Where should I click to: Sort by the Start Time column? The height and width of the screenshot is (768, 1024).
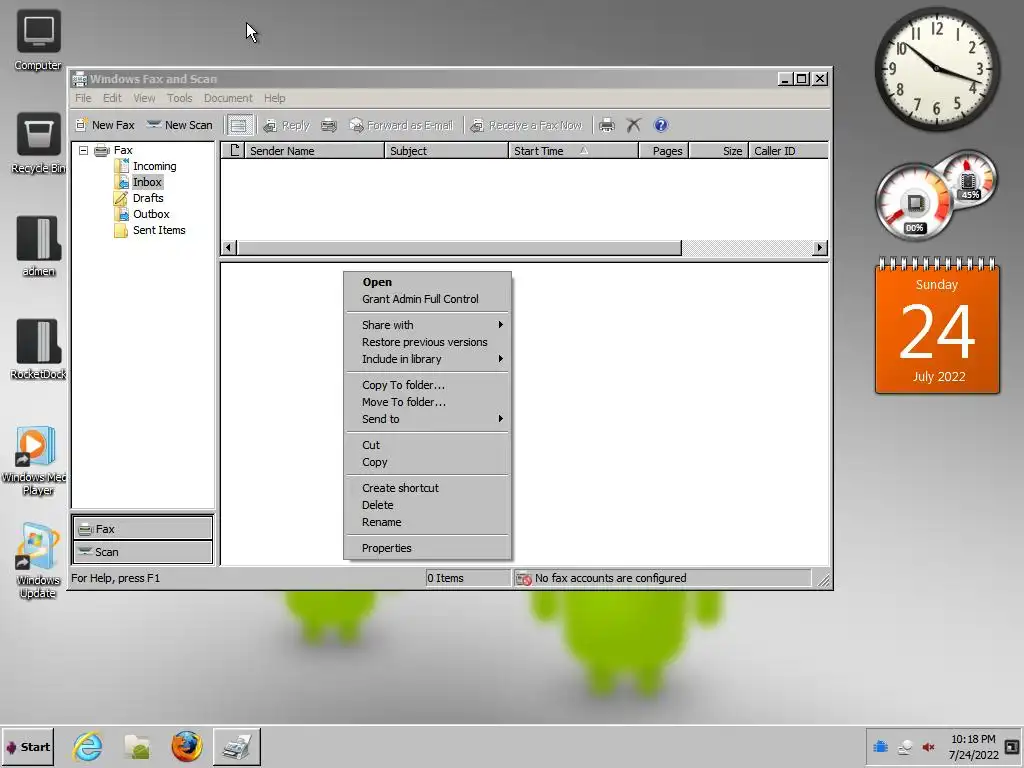573,151
